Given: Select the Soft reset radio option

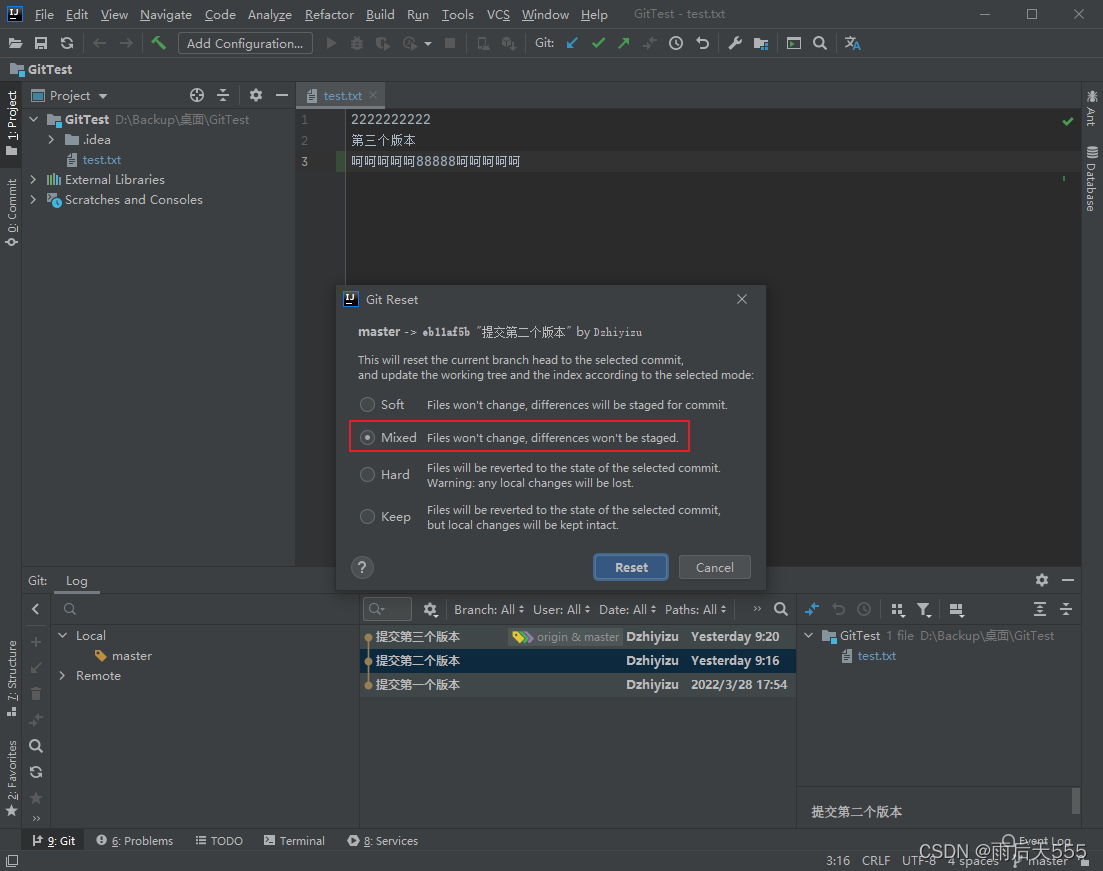Looking at the screenshot, I should click(x=367, y=405).
